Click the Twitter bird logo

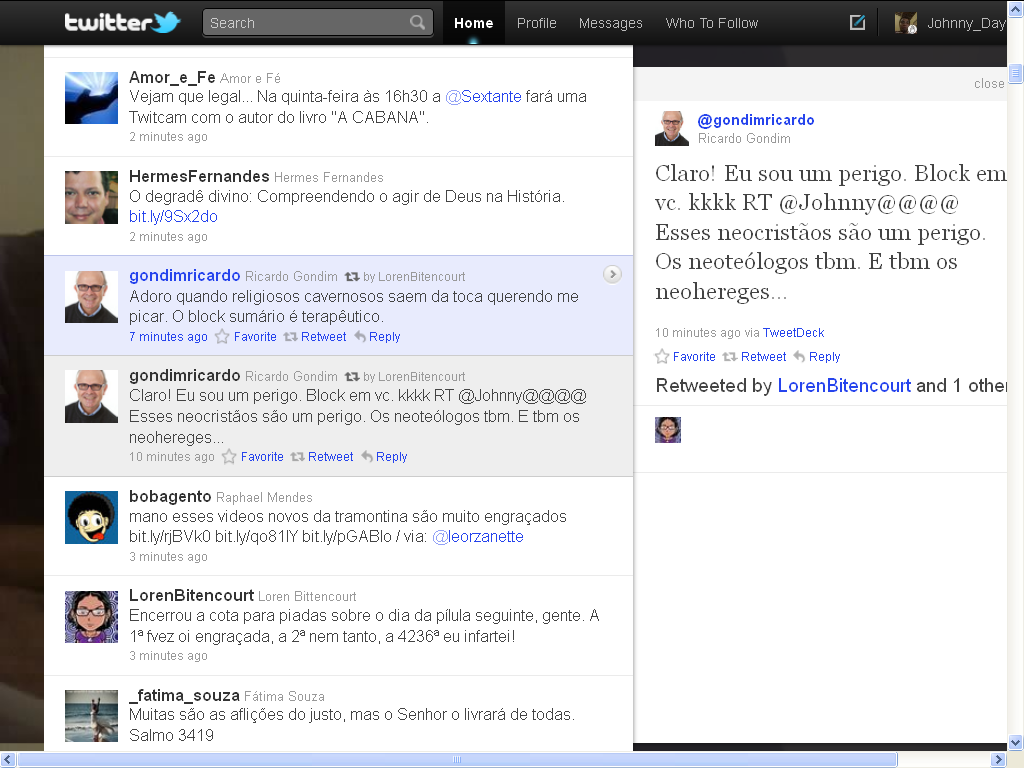[x=167, y=23]
